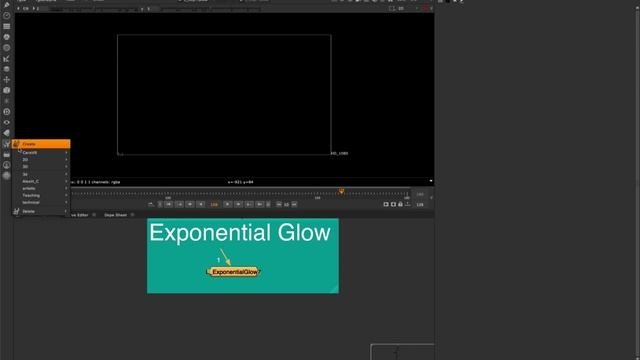Click the orange playhead on the timeline
This screenshot has height=360, width=640.
point(341,191)
